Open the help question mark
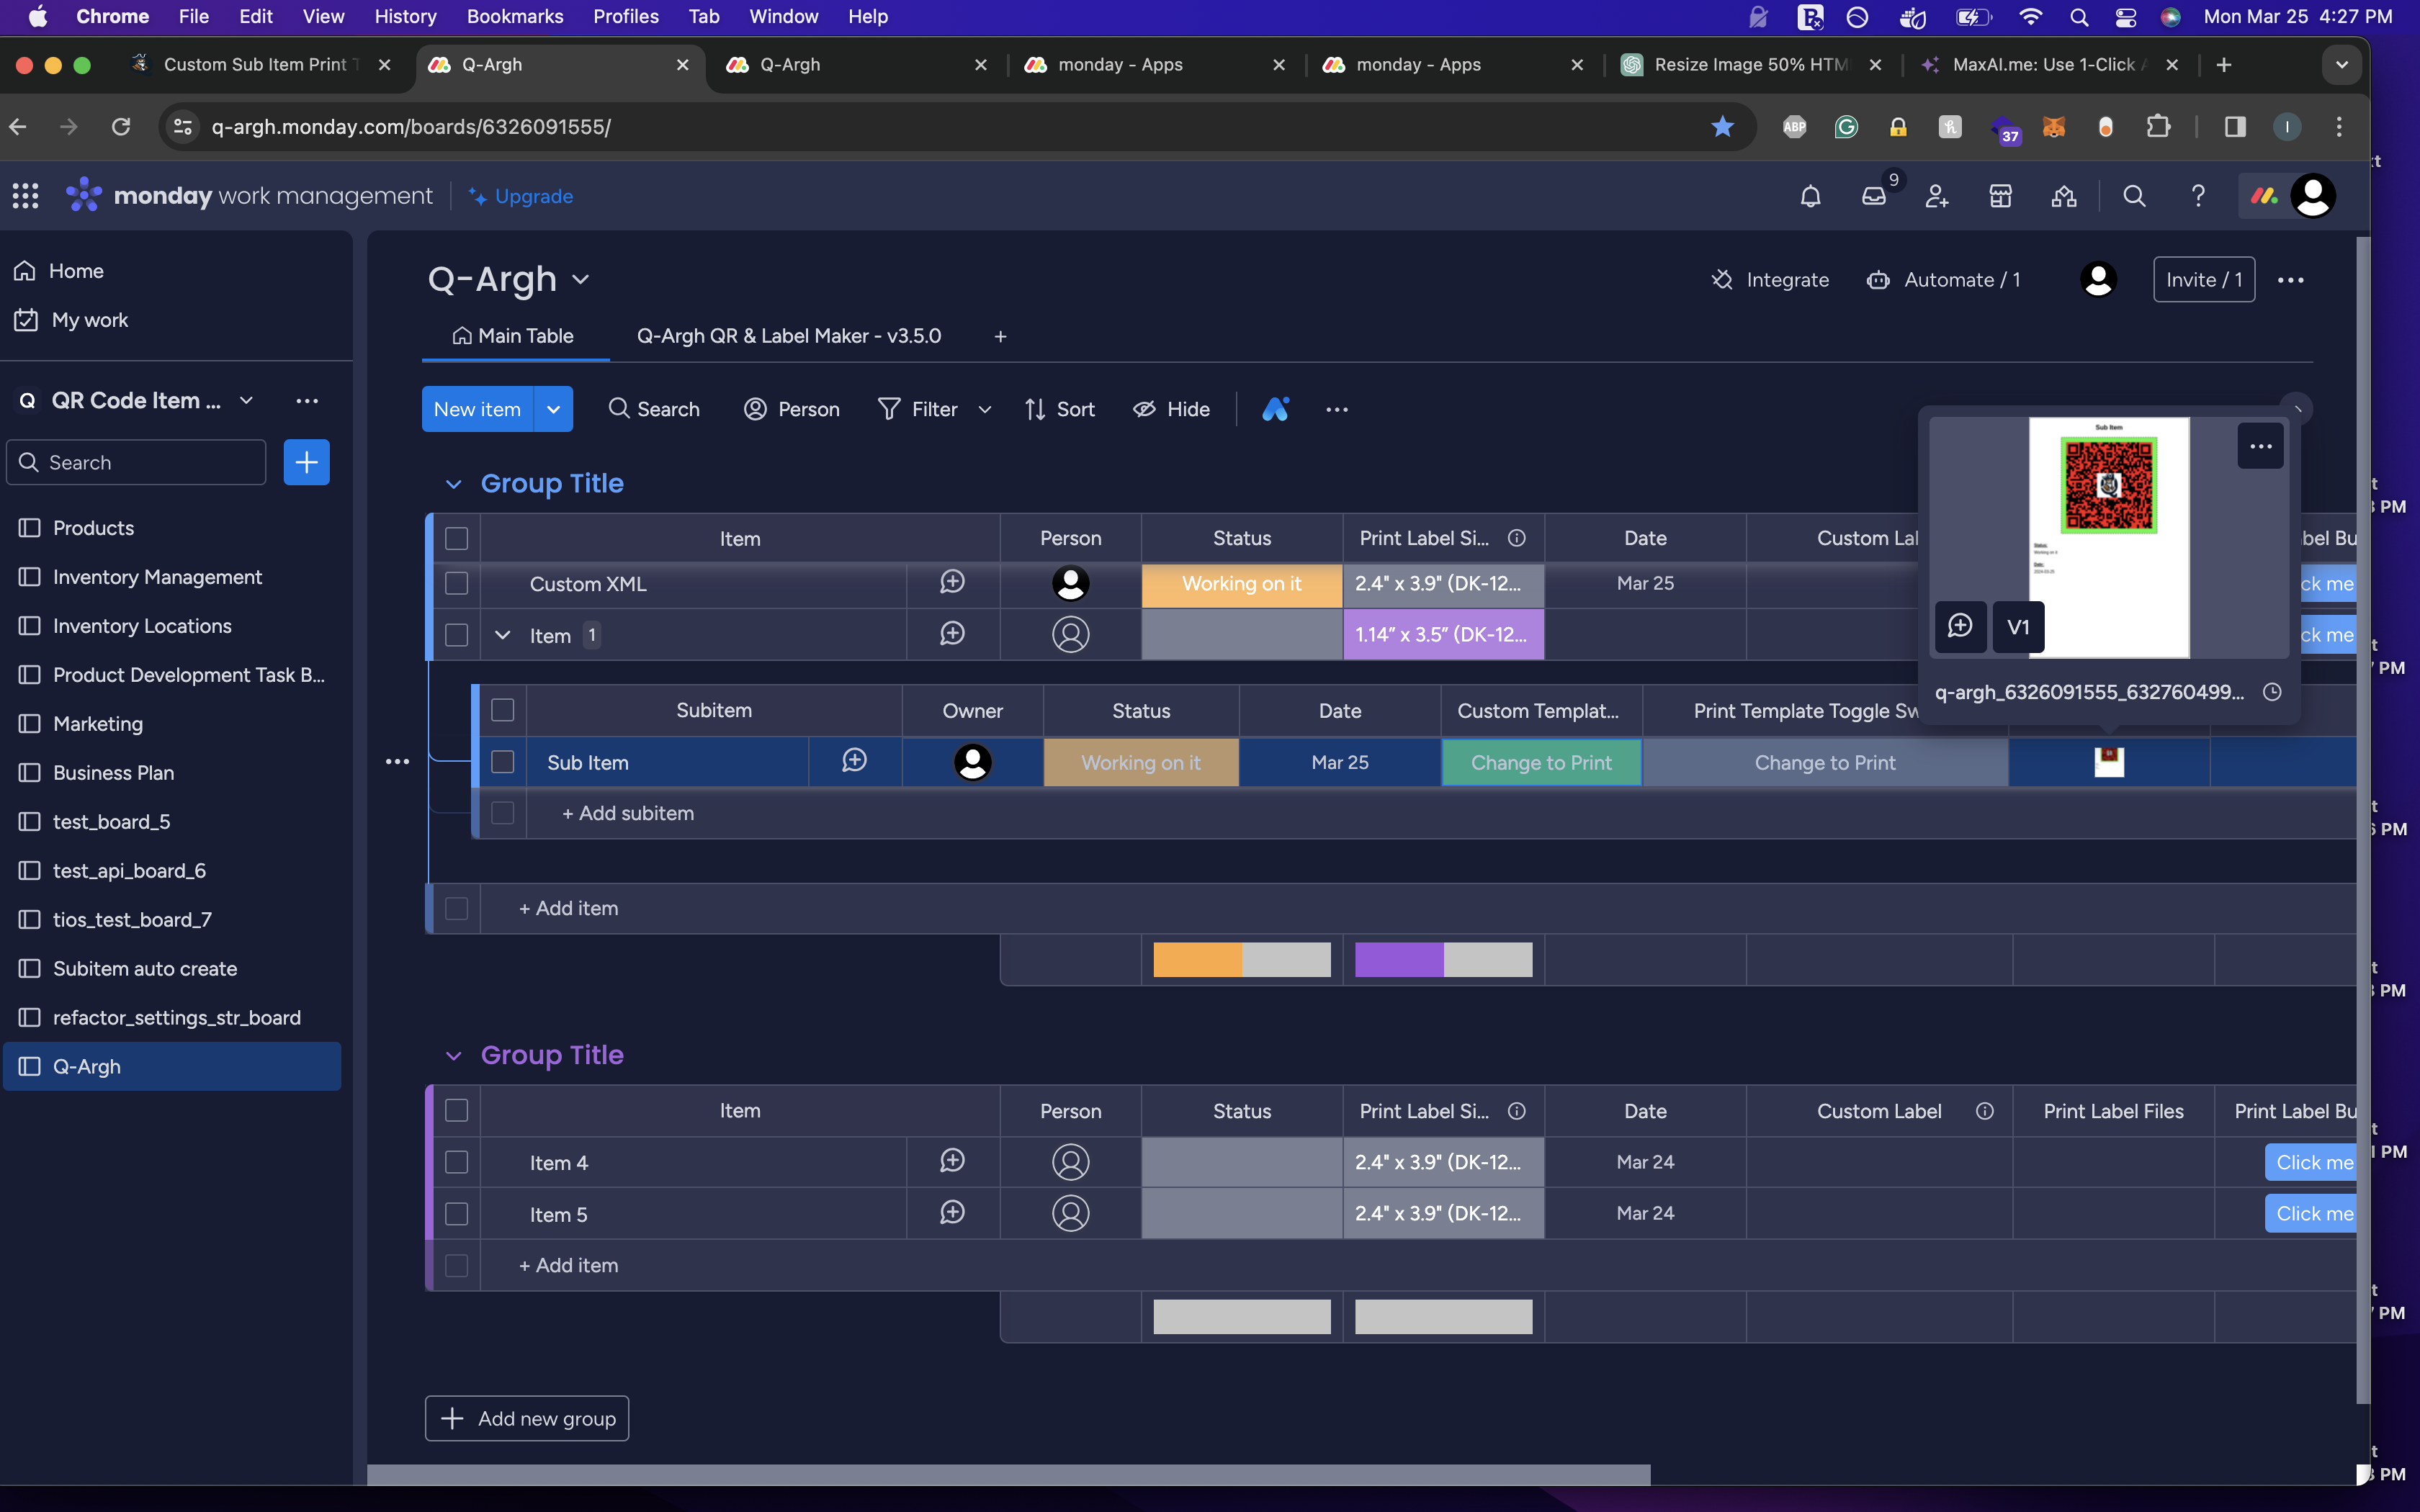The image size is (2420, 1512). (2198, 196)
